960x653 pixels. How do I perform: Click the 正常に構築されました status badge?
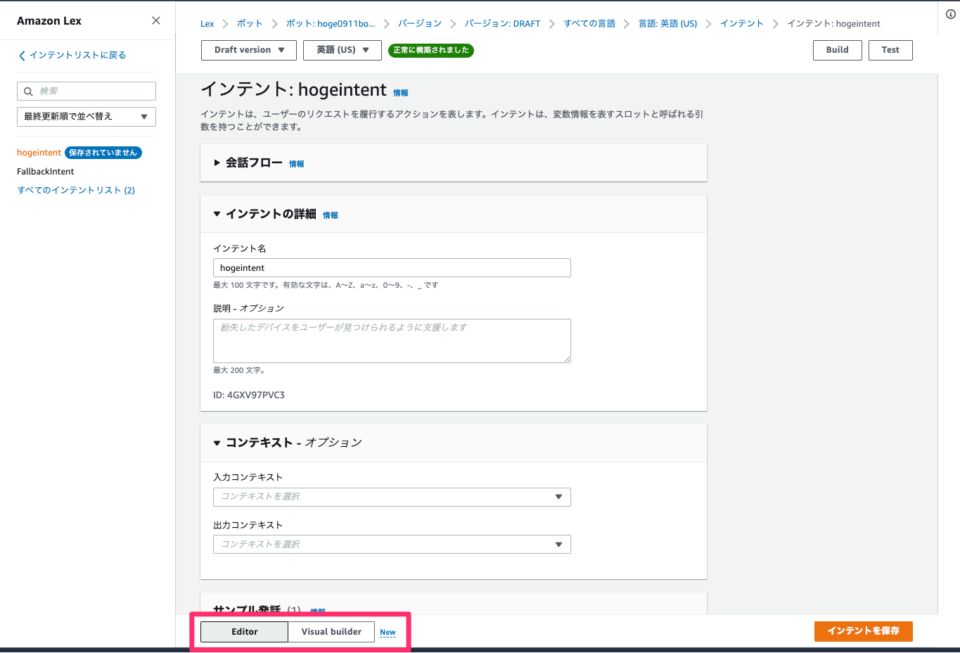[x=431, y=50]
